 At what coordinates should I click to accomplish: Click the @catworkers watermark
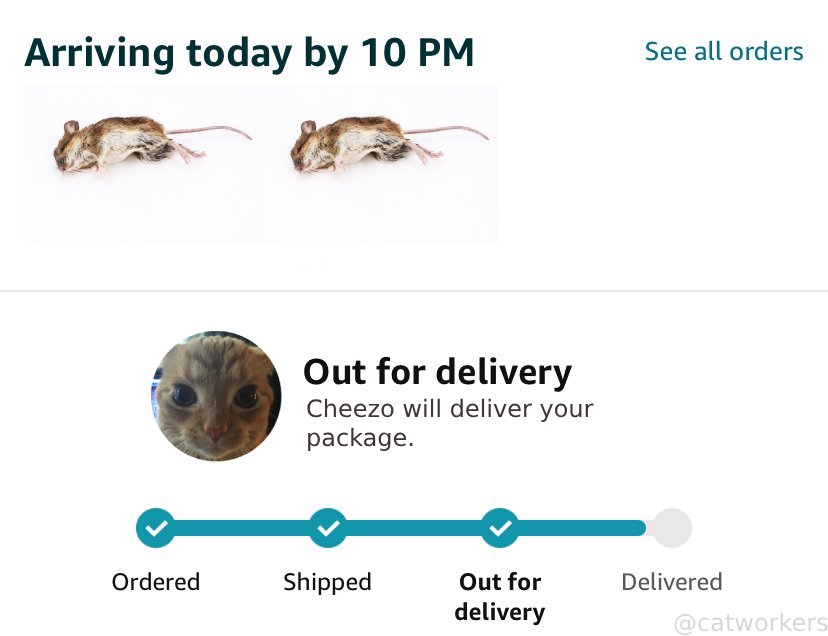(750, 623)
